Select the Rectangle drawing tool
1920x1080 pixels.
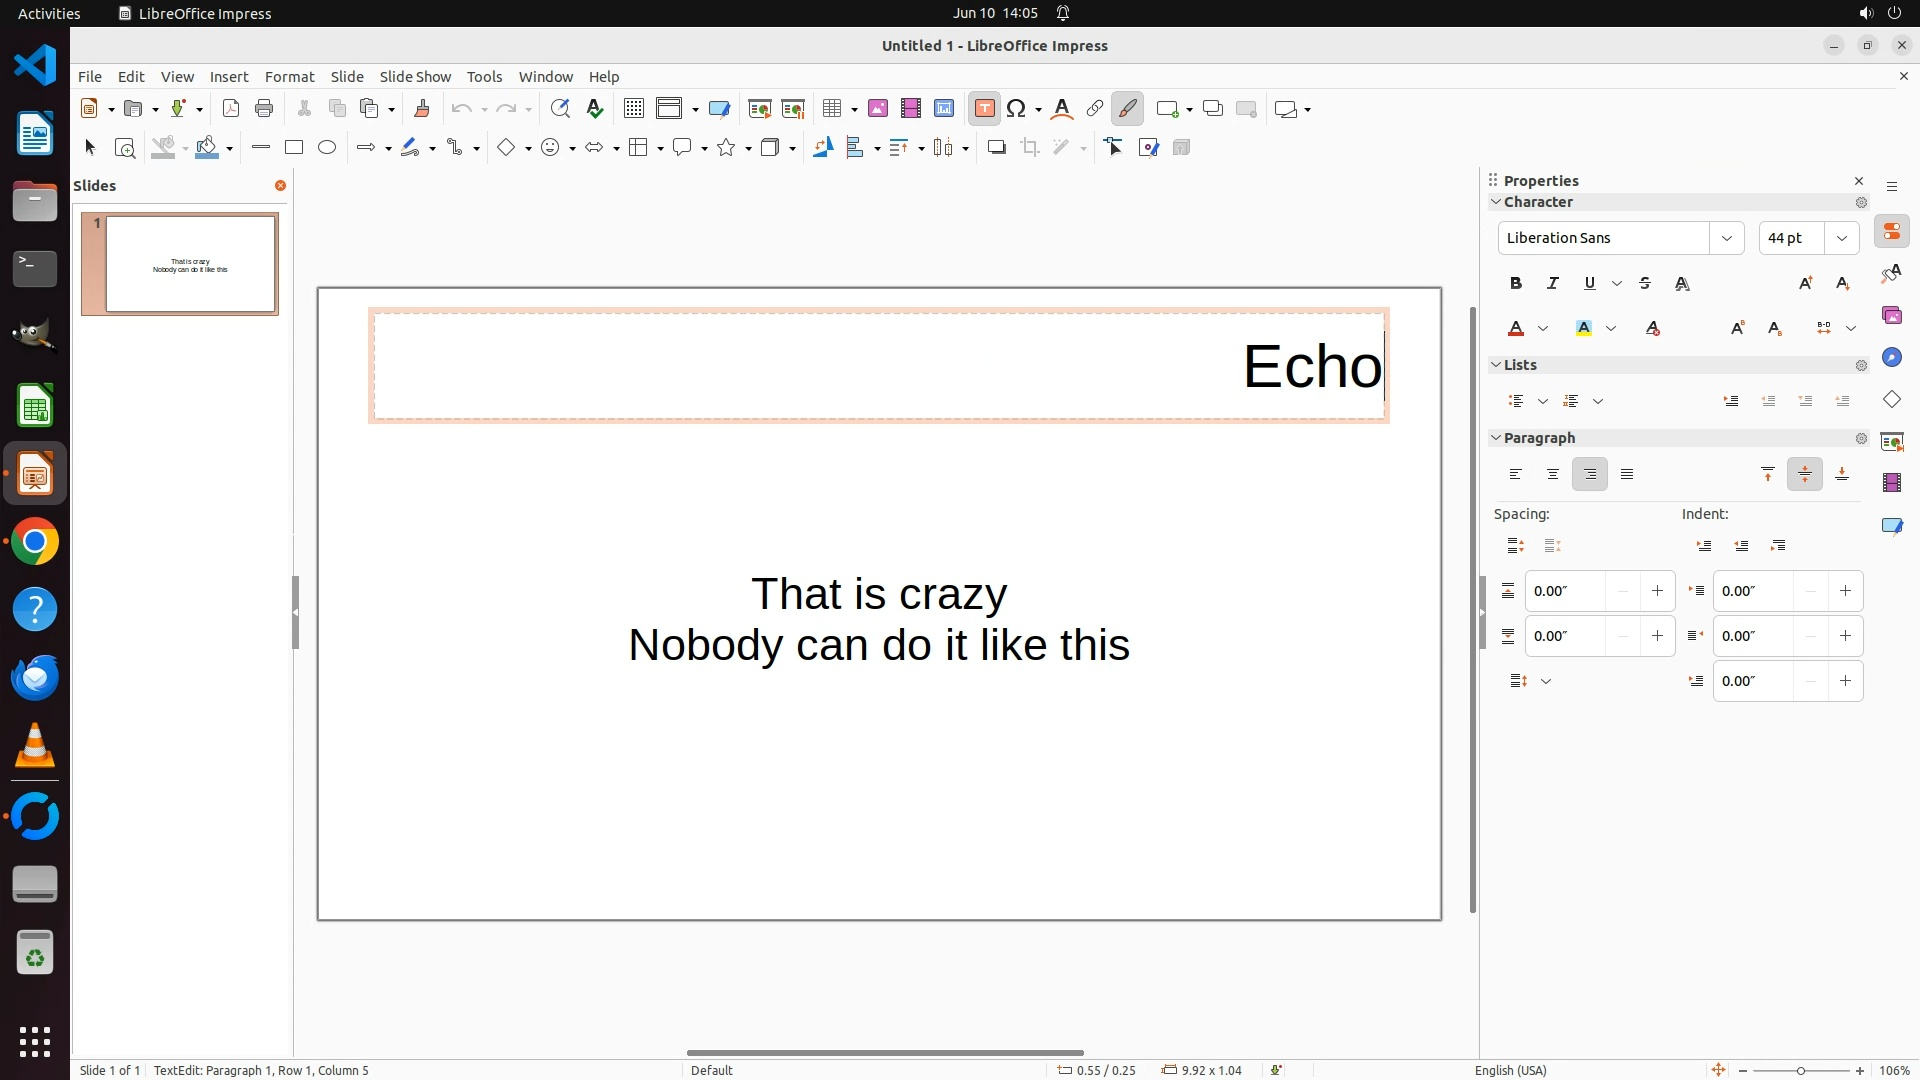(x=293, y=148)
